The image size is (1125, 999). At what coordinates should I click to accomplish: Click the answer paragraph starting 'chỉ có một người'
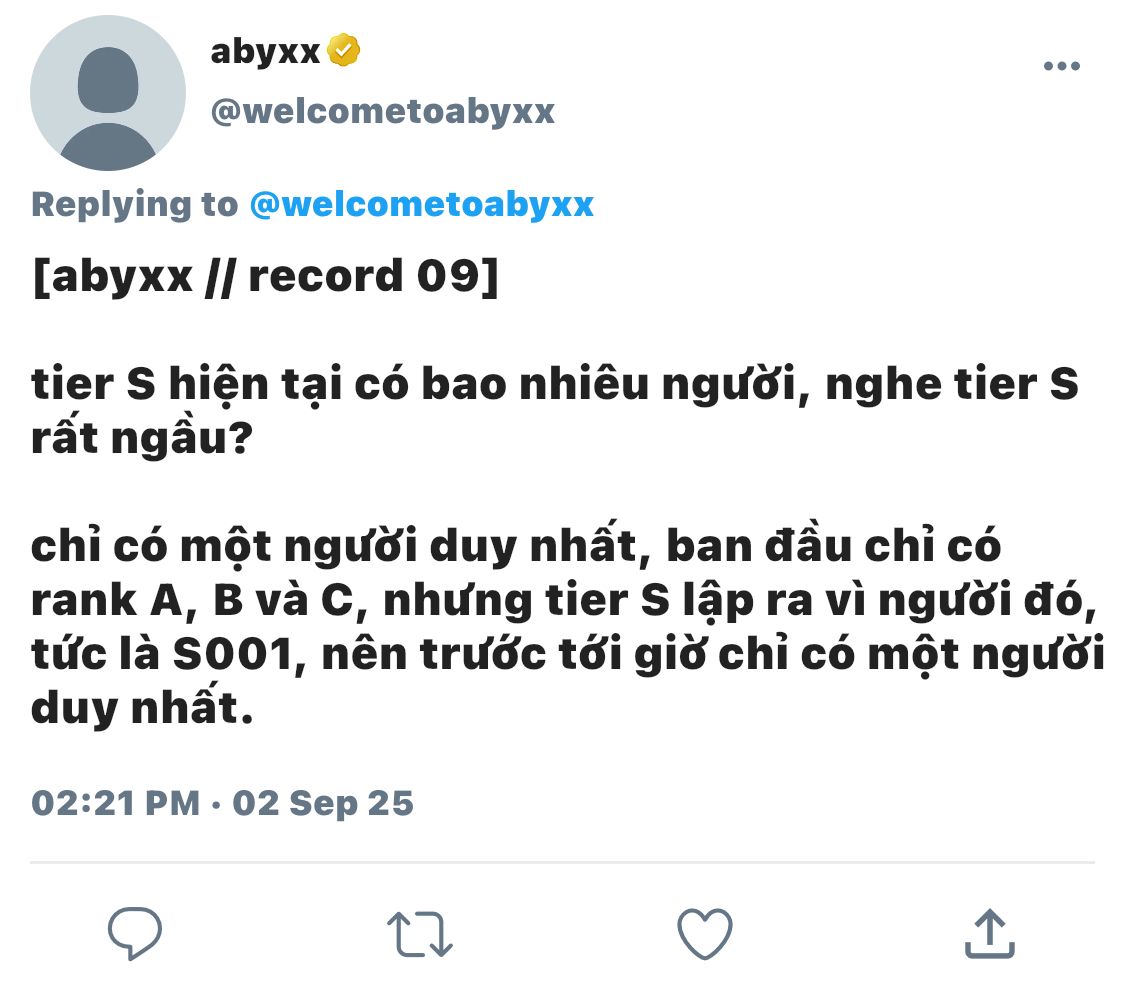pos(567,627)
